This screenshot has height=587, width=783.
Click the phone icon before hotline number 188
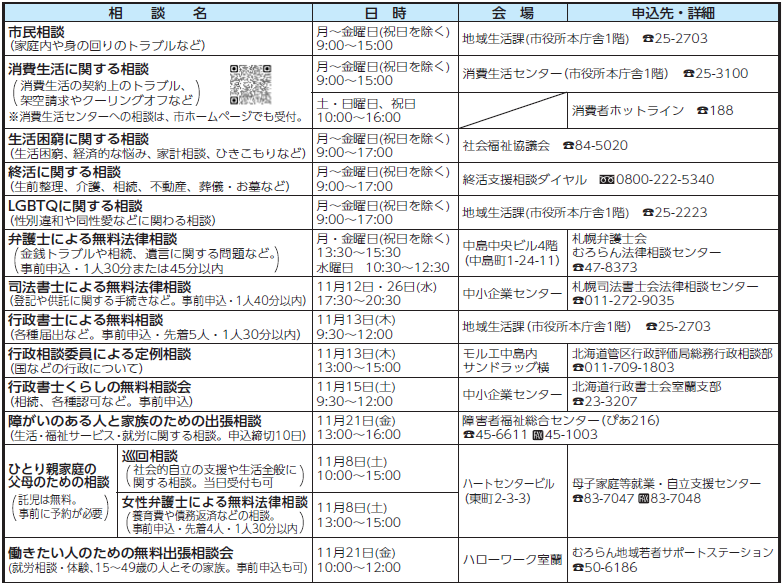(x=701, y=110)
